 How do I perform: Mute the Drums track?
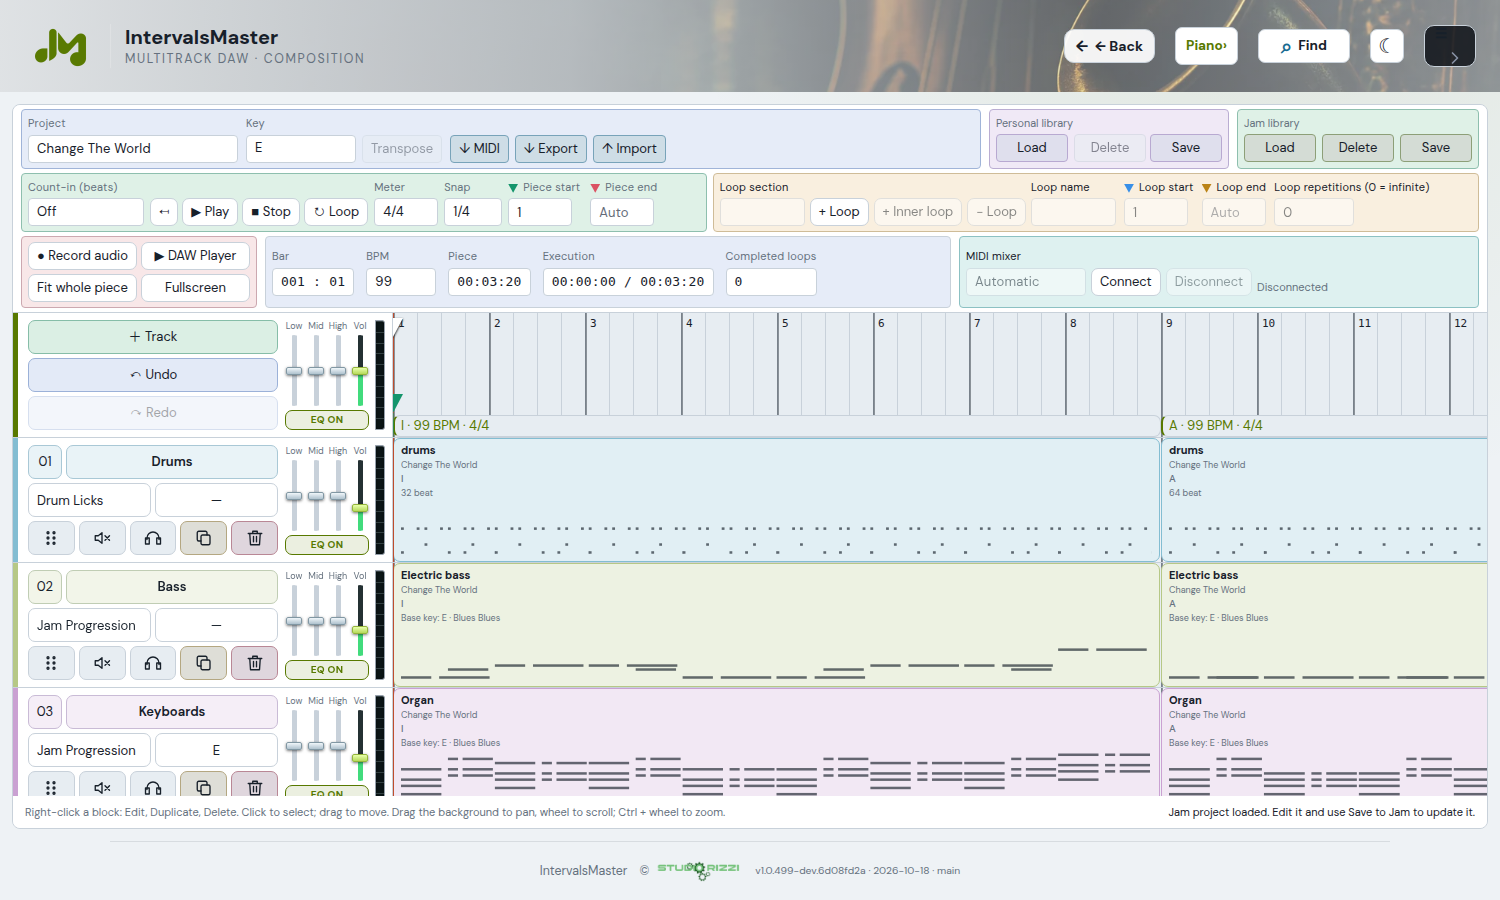(x=102, y=538)
